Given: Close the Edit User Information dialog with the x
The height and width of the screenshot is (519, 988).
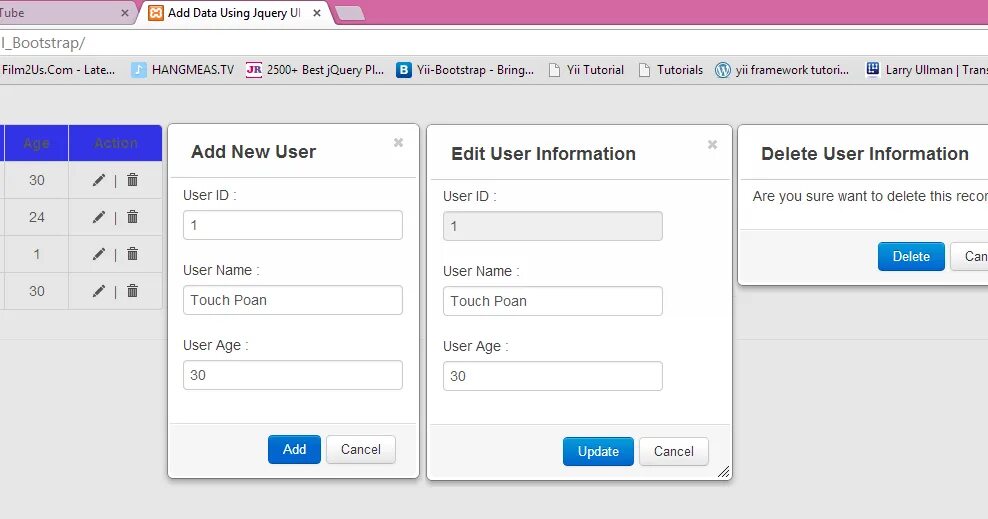Looking at the screenshot, I should (x=712, y=144).
